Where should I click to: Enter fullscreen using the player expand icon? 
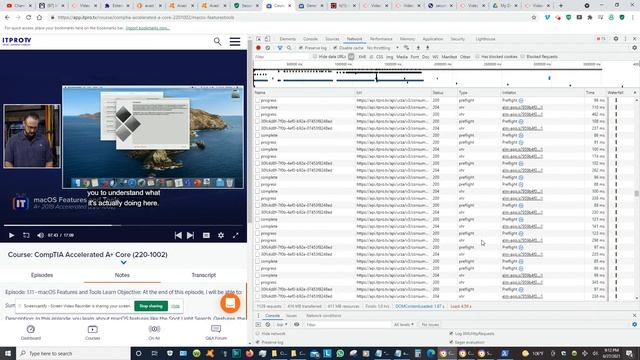(x=236, y=235)
